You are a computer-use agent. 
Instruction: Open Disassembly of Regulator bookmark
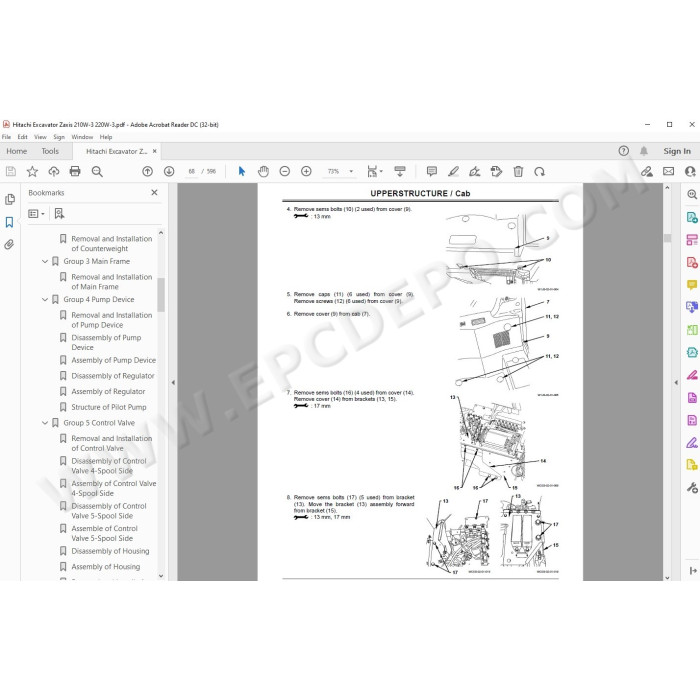[113, 376]
